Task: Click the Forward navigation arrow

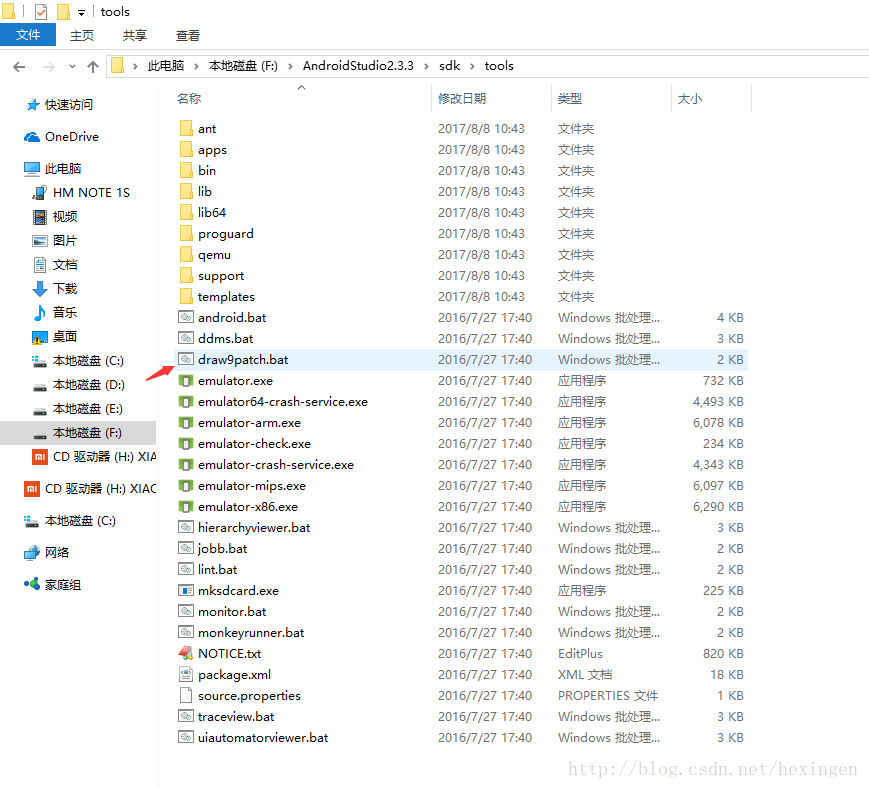Action: tap(49, 67)
